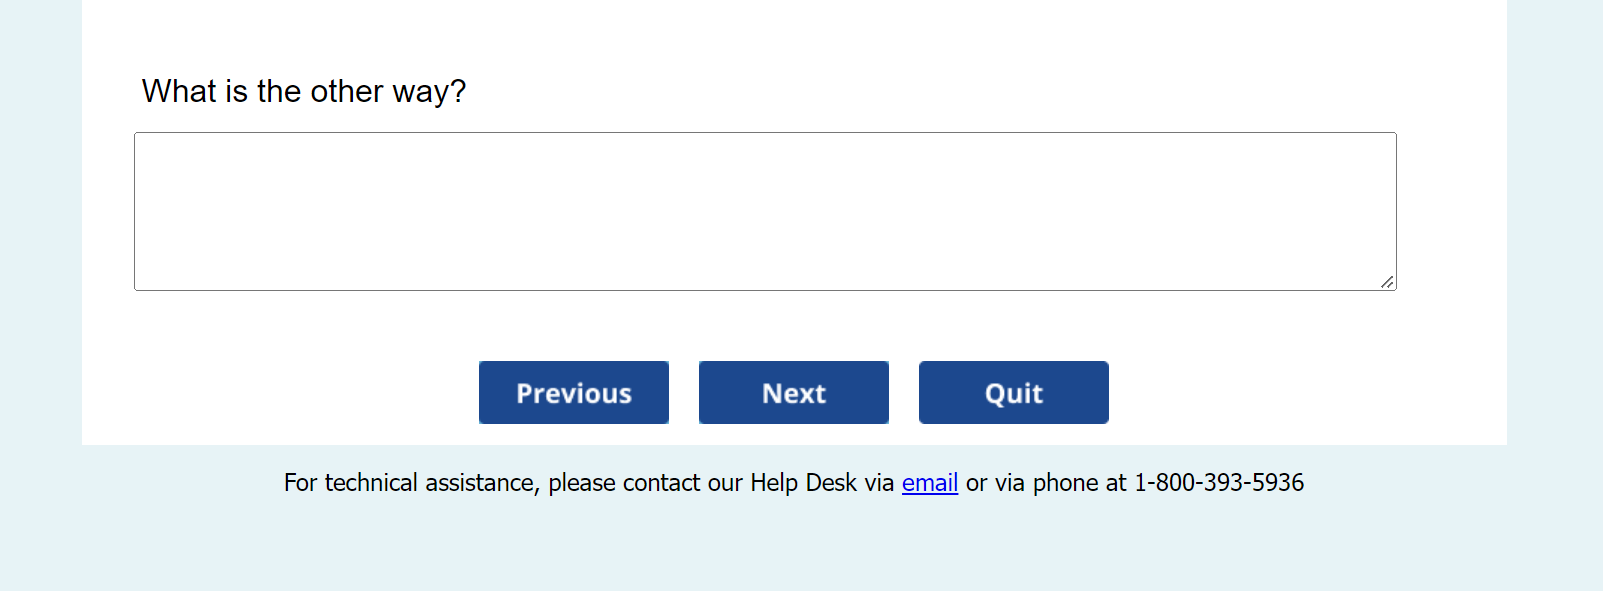Click the blue Quit button
The image size is (1603, 591).
(x=1013, y=392)
